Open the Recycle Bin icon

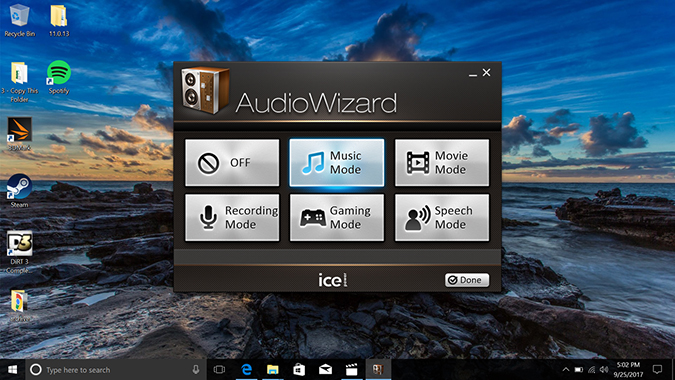click(x=19, y=20)
